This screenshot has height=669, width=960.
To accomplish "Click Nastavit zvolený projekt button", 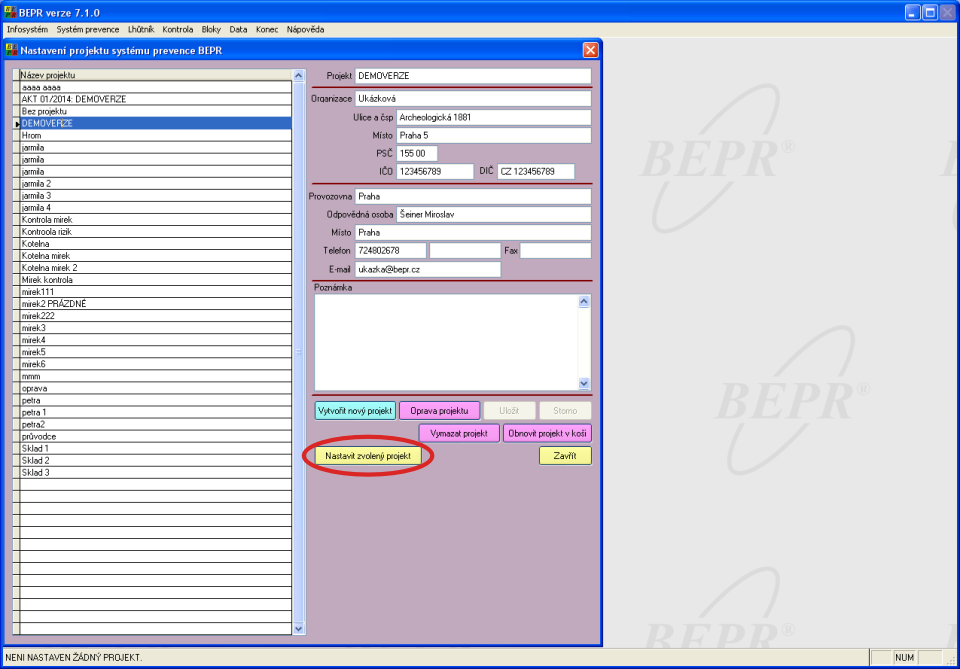I will (x=368, y=456).
